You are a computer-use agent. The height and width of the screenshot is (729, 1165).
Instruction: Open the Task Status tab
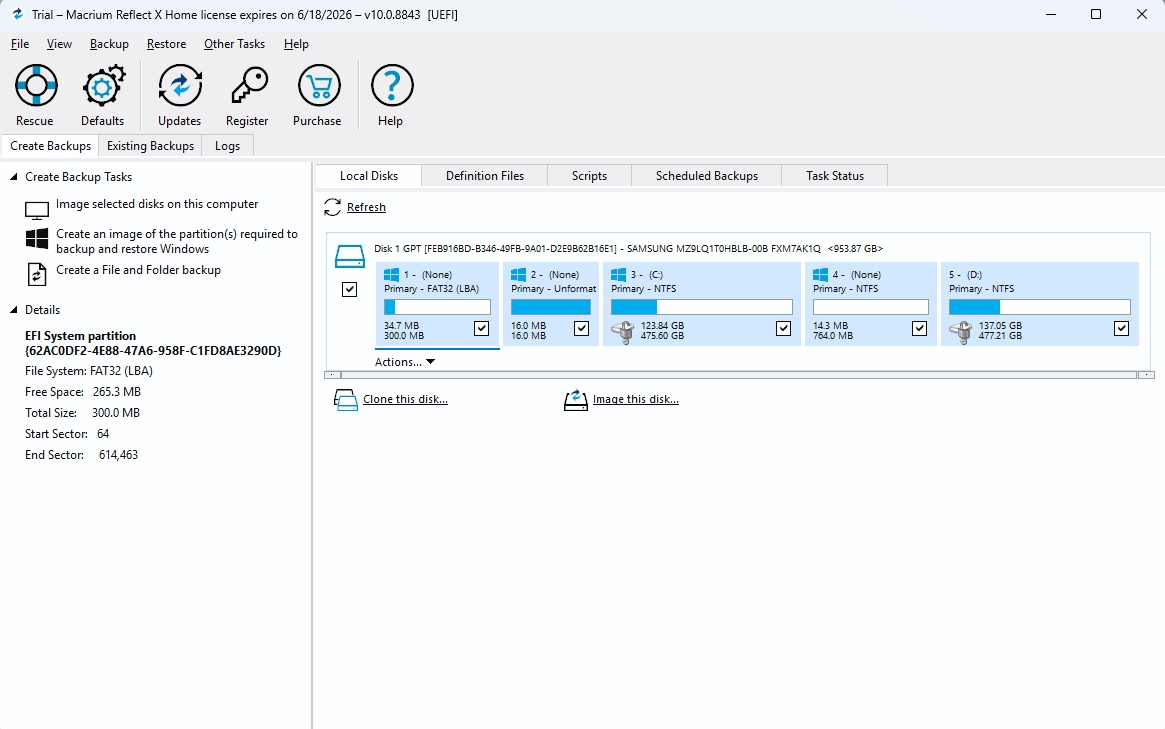click(x=834, y=176)
